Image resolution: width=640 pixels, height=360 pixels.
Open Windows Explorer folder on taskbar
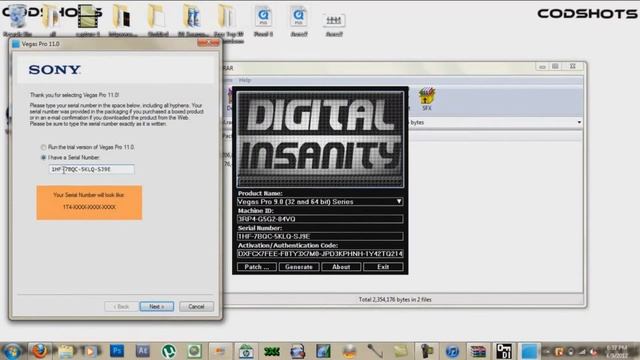pyautogui.click(x=65, y=351)
